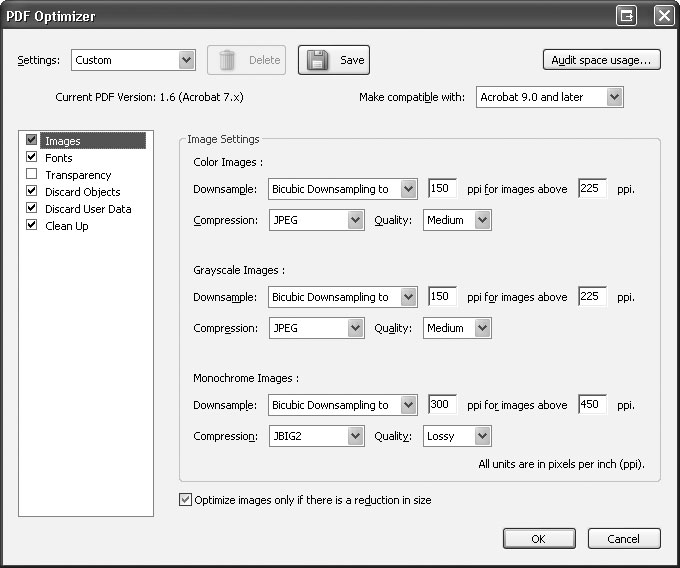
Task: Click Color Images 150 ppi input field
Action: tap(442, 189)
